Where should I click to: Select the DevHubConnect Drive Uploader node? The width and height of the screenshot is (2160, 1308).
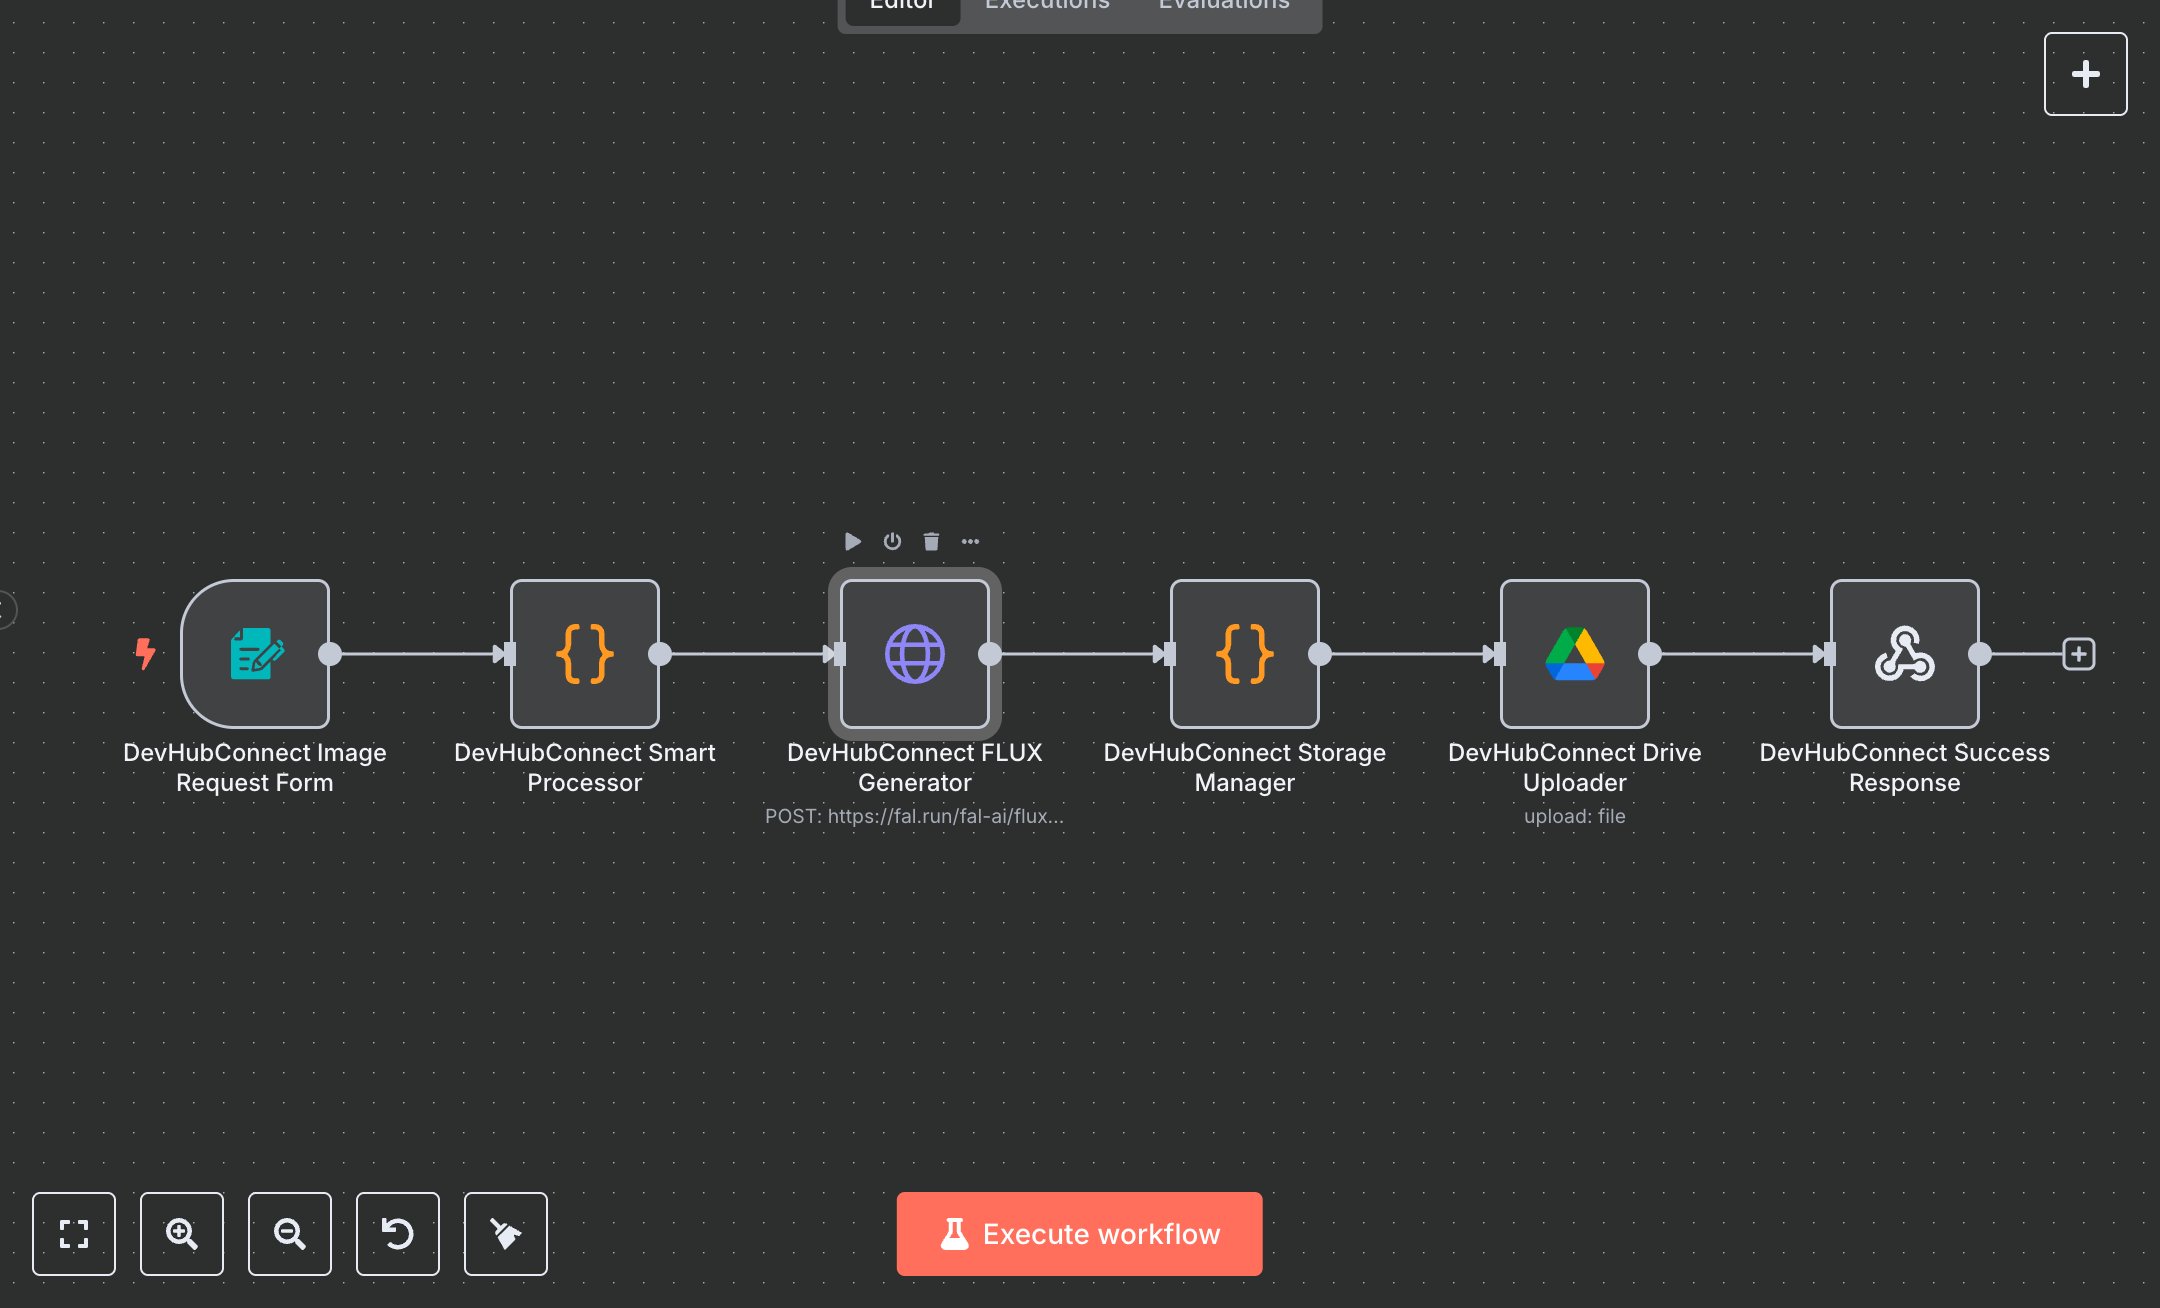click(1573, 655)
